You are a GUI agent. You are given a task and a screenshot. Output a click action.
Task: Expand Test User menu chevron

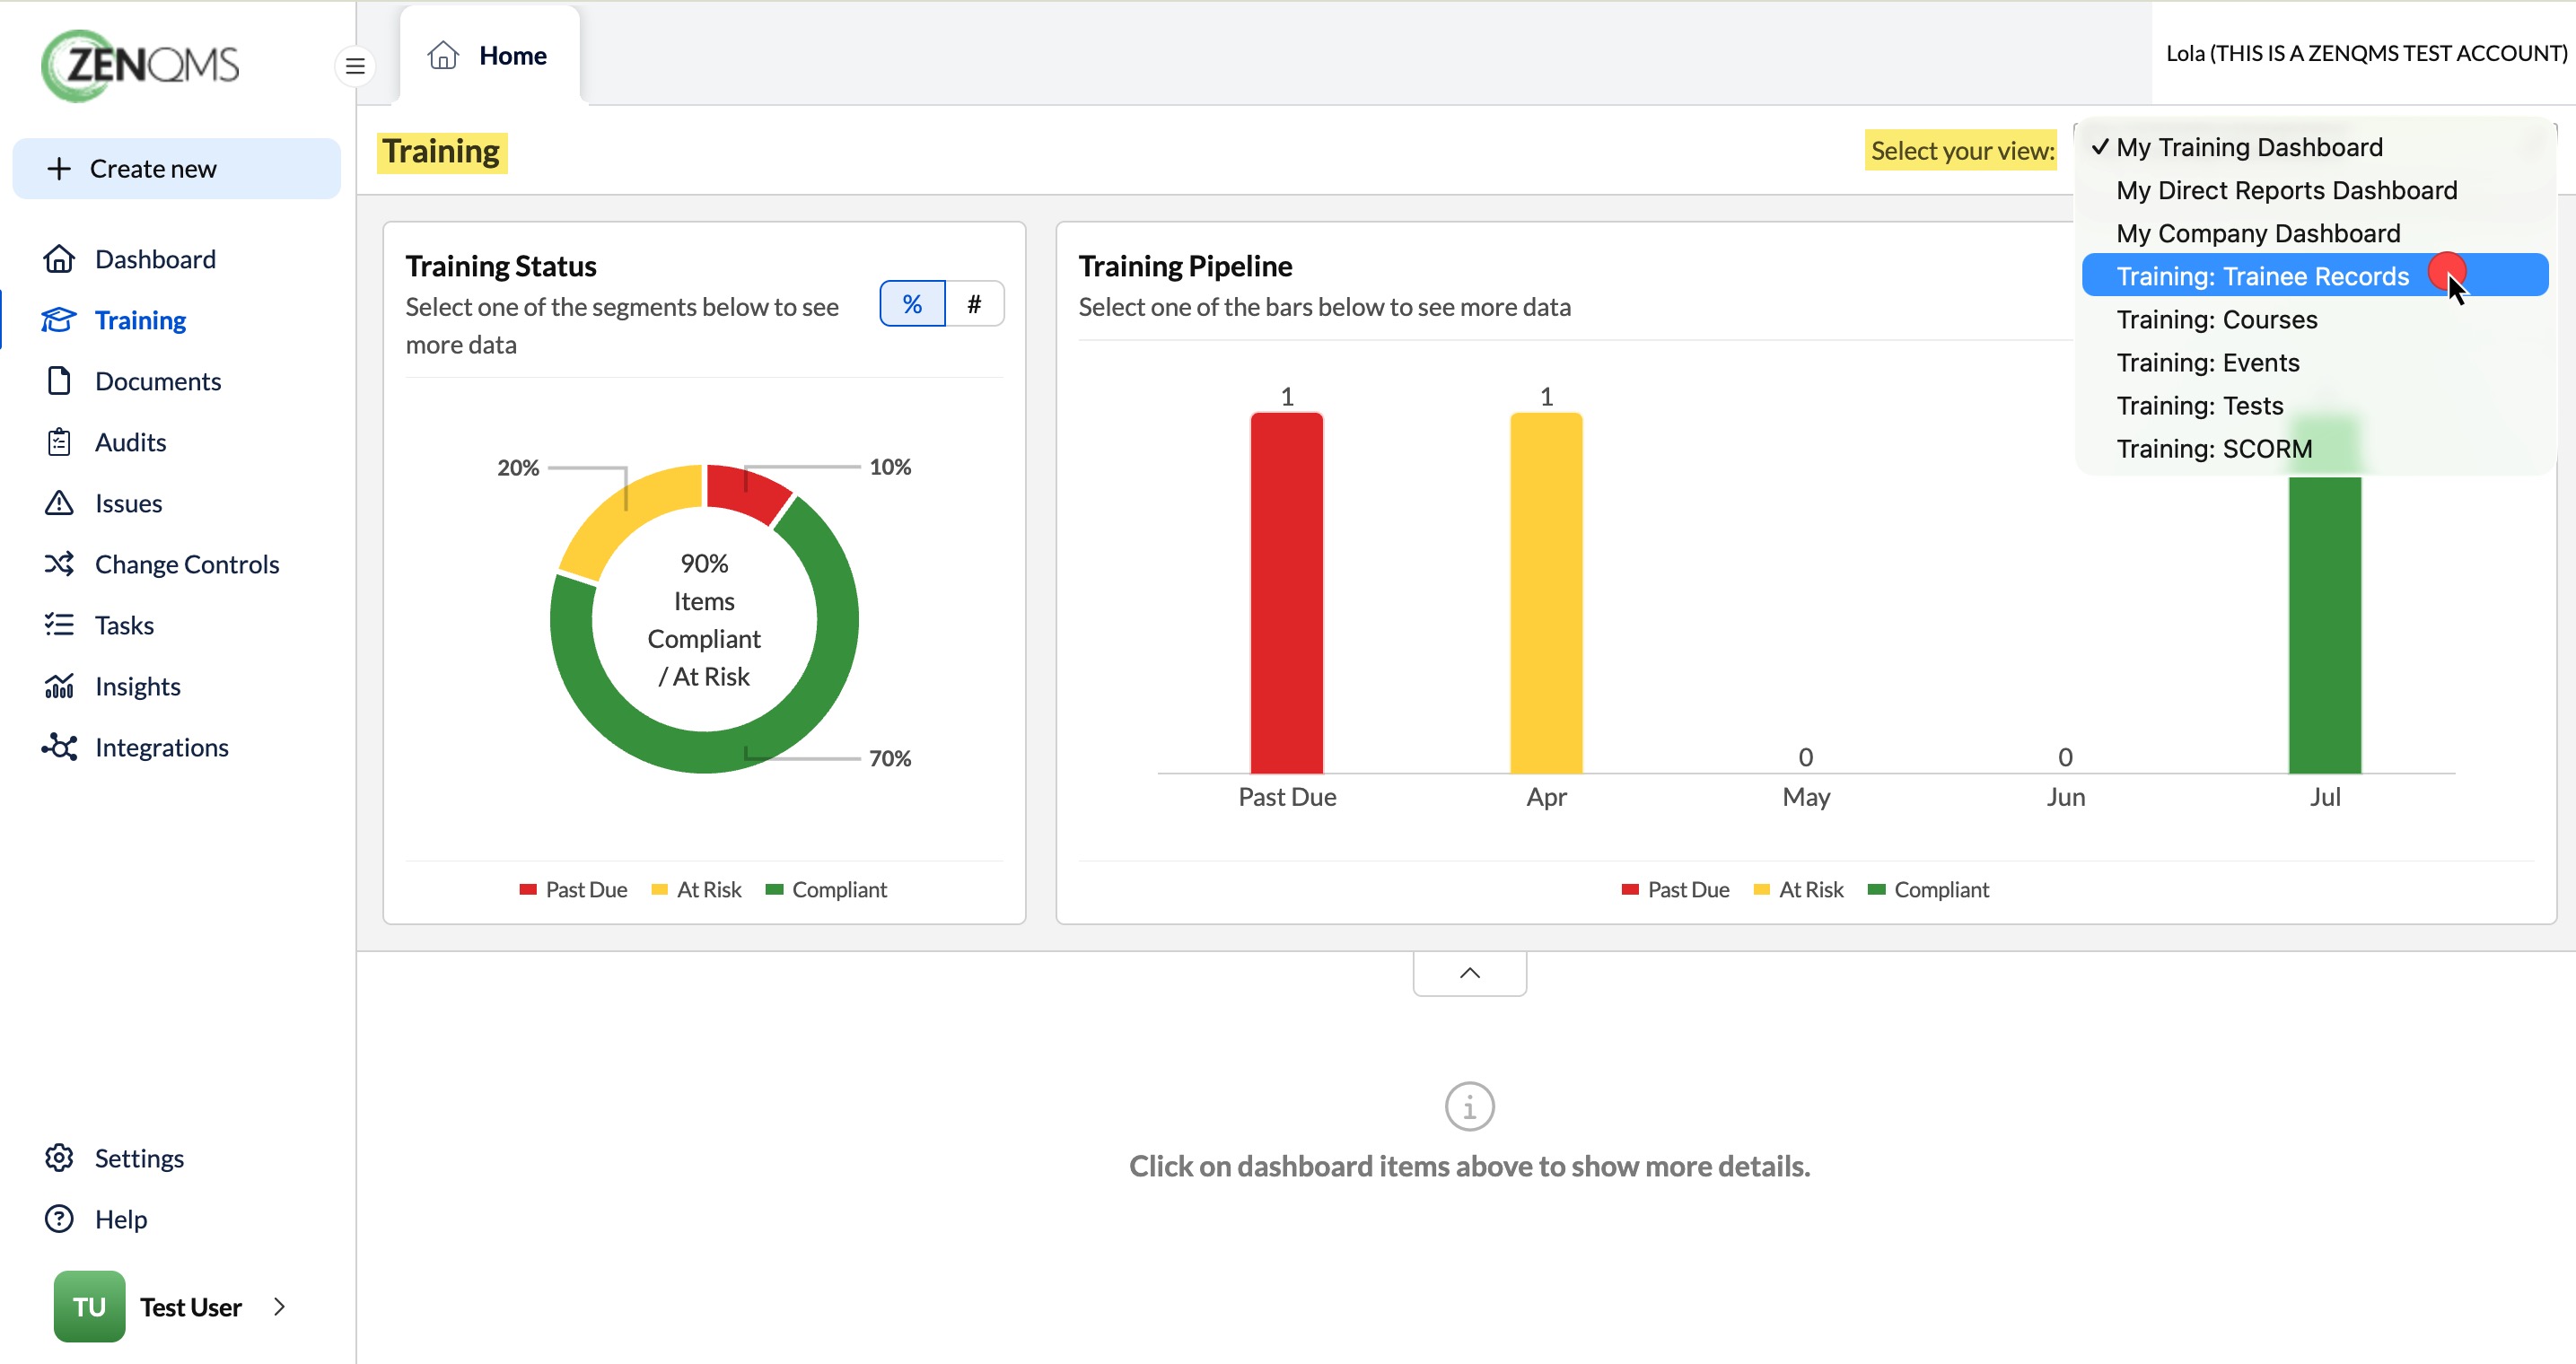click(x=279, y=1306)
